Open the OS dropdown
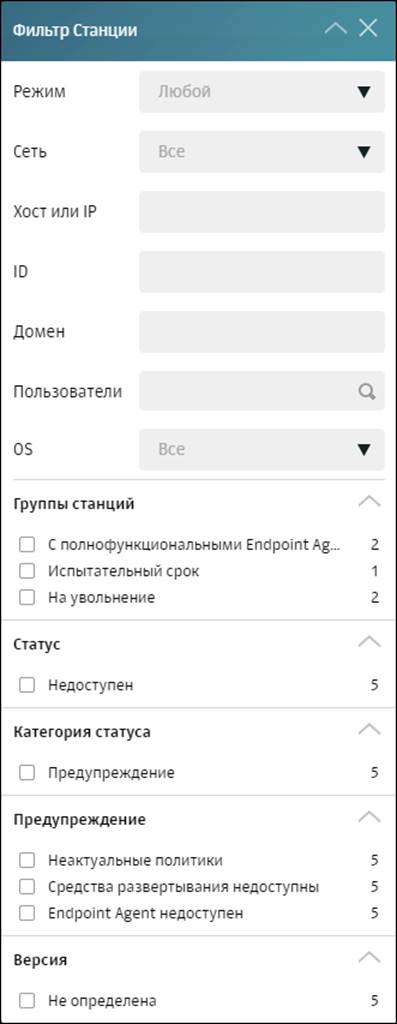This screenshot has width=397, height=1024. (x=262, y=449)
